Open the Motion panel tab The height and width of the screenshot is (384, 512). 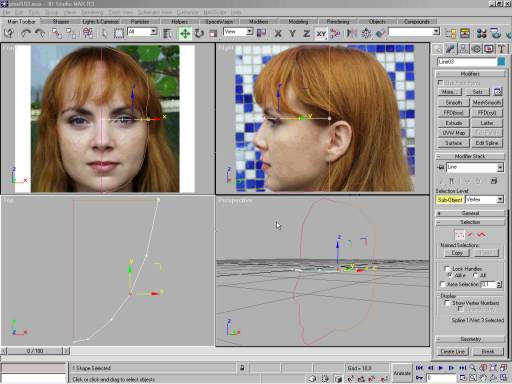click(476, 49)
